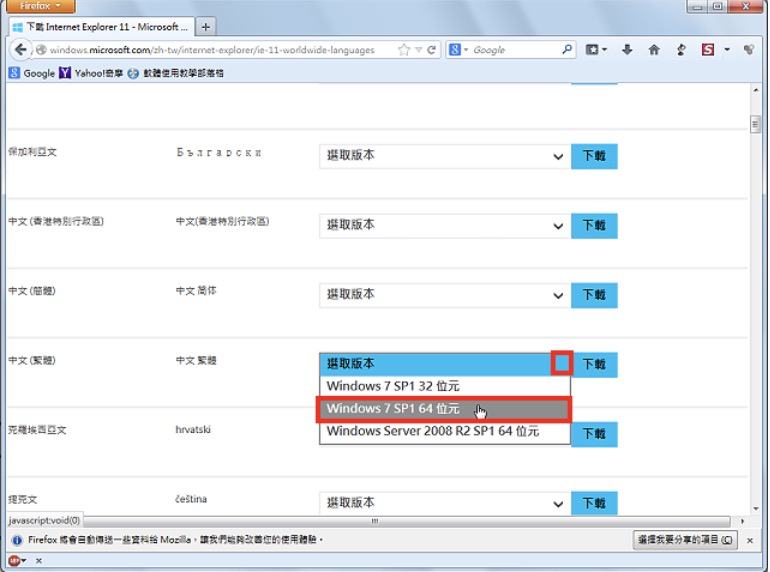Open the URL history dropdown arrow

click(x=418, y=50)
